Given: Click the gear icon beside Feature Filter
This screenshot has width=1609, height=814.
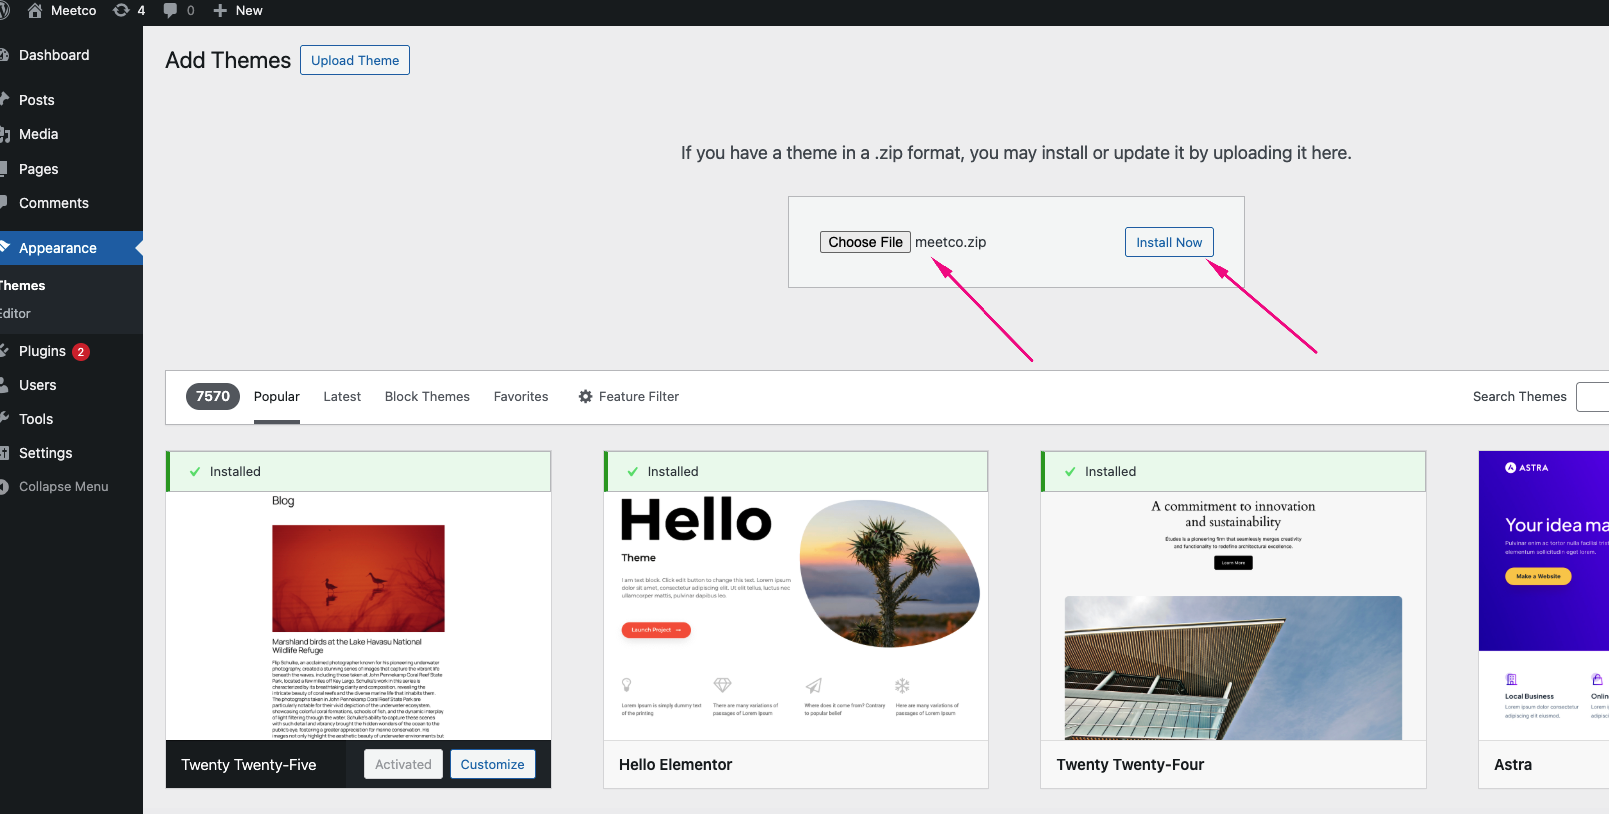Looking at the screenshot, I should click(x=586, y=397).
